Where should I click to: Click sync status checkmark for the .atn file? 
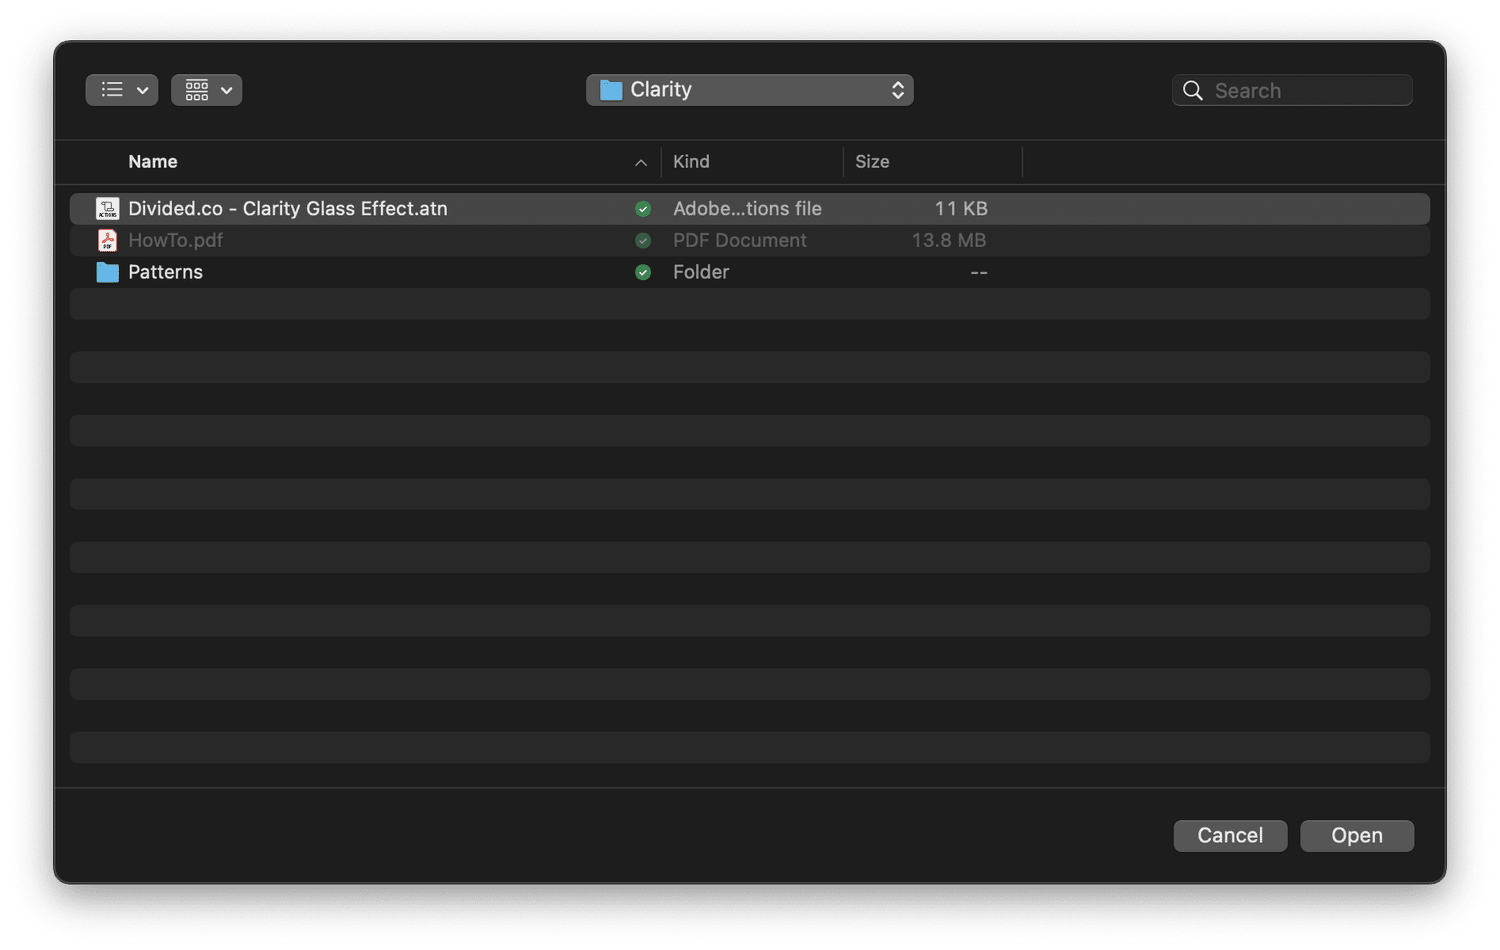click(643, 209)
